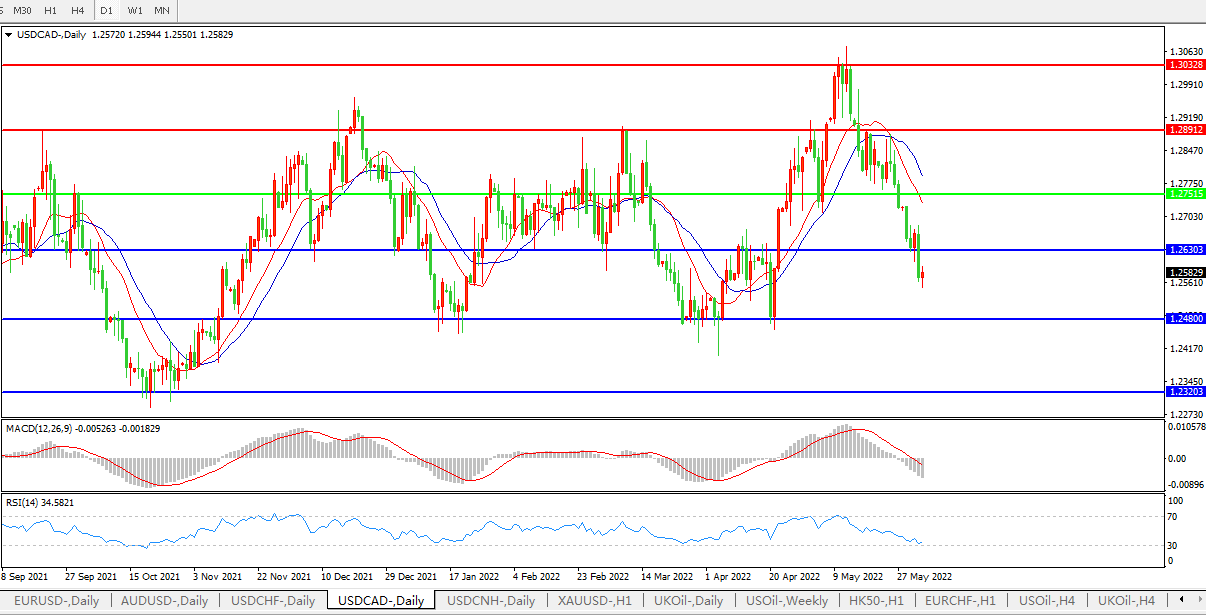The image size is (1206, 615).
Task: Expand the USDCAD chart title triangle
Action: point(9,35)
